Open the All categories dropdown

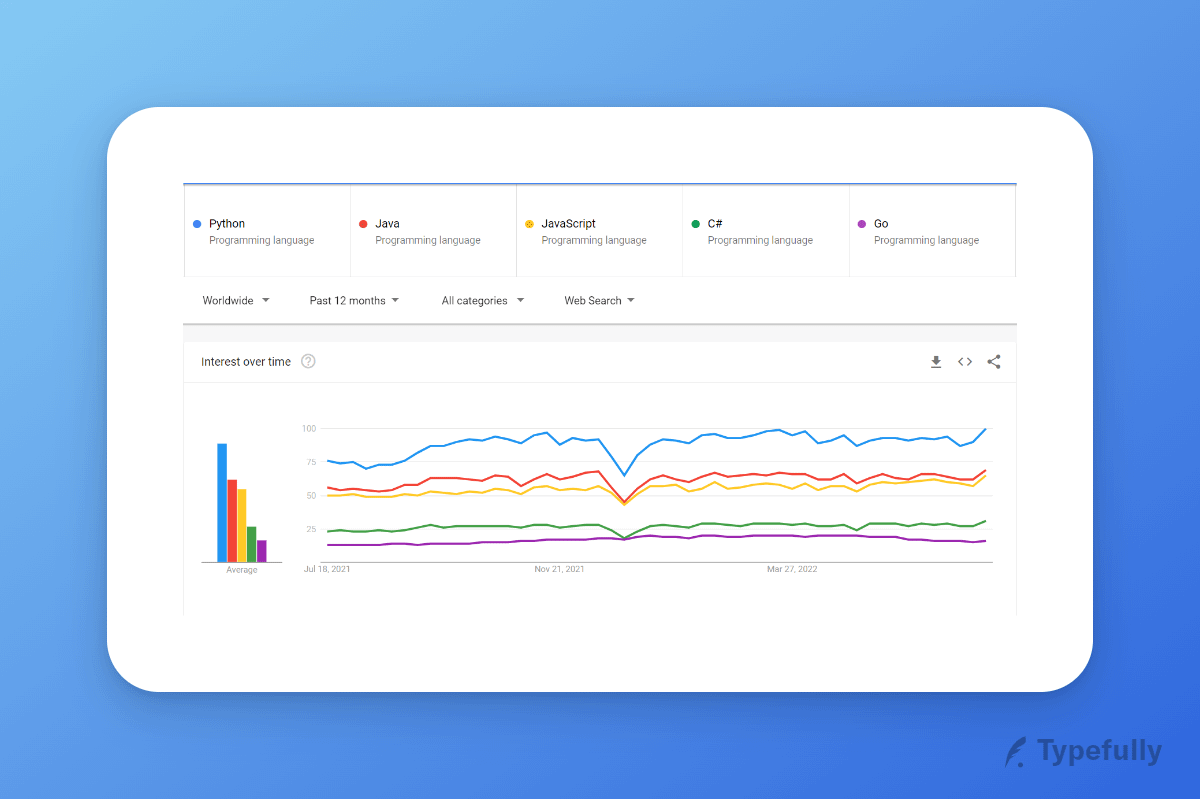[482, 300]
